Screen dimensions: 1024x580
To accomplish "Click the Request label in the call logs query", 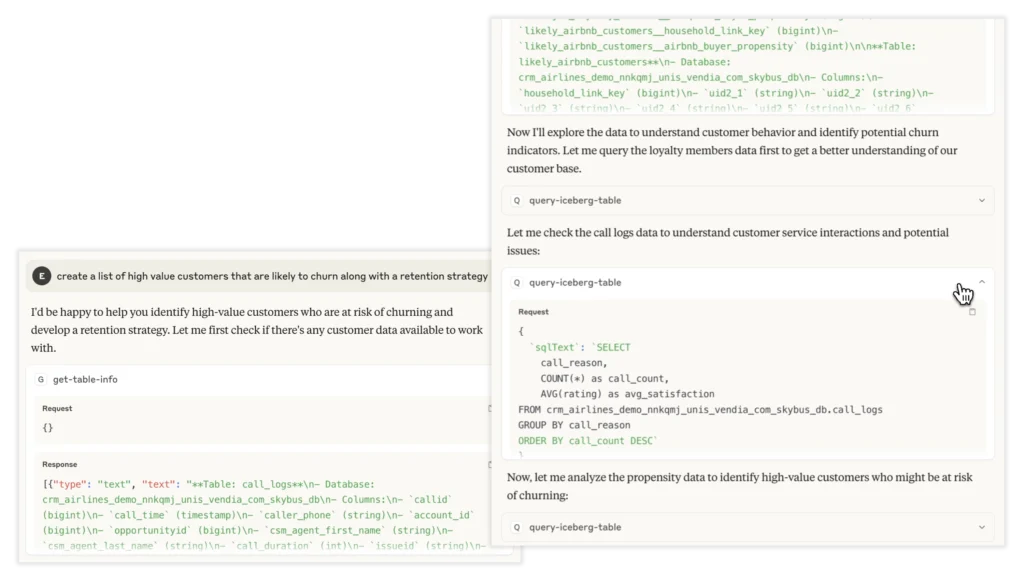I will pos(533,312).
